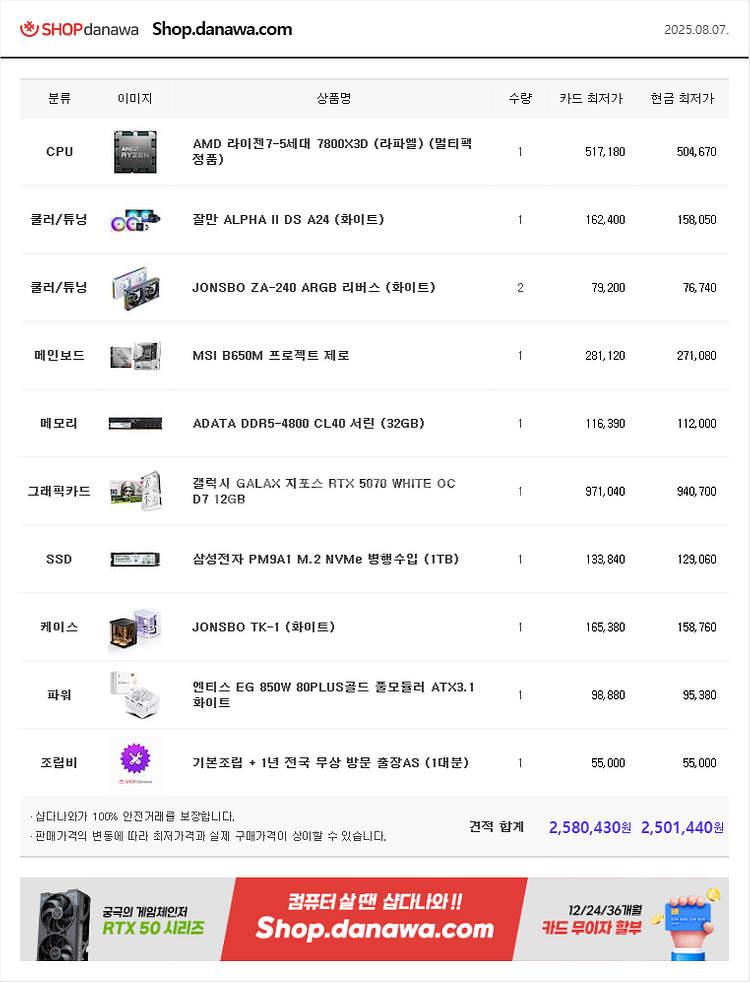Select the MSI B650M 프로젝트 제로 product name
Viewport: 750px width, 983px height.
point(271,355)
